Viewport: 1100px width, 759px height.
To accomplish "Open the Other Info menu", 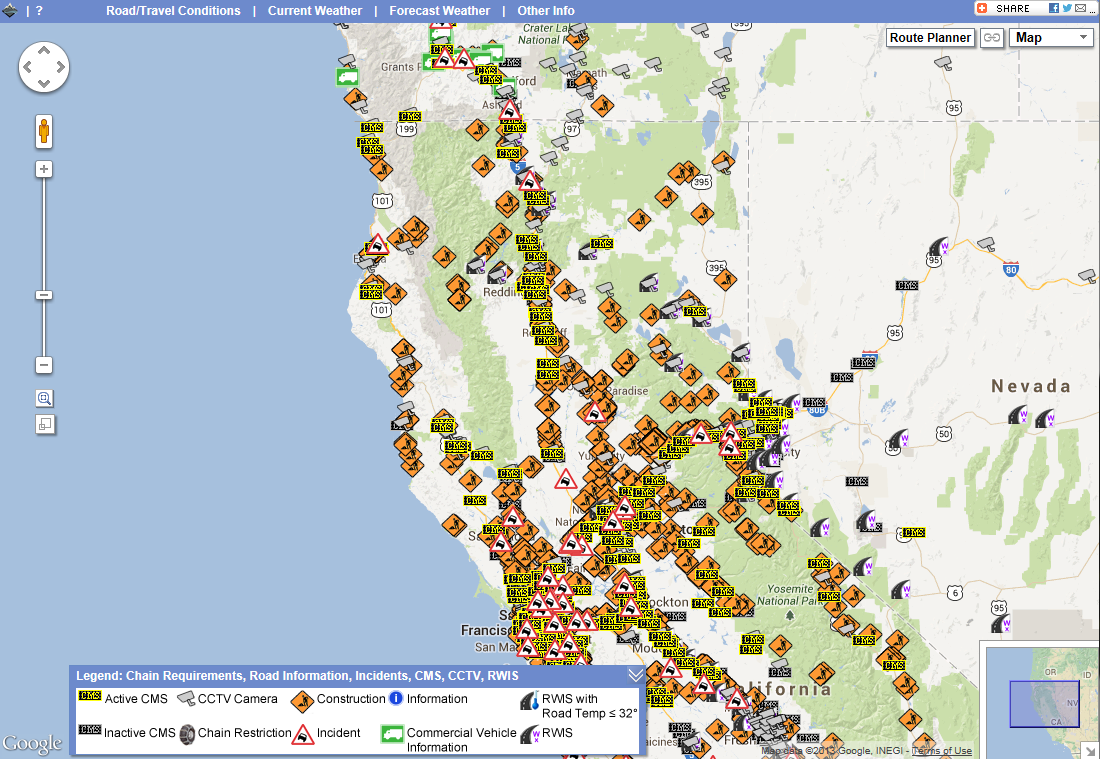I will click(x=546, y=10).
